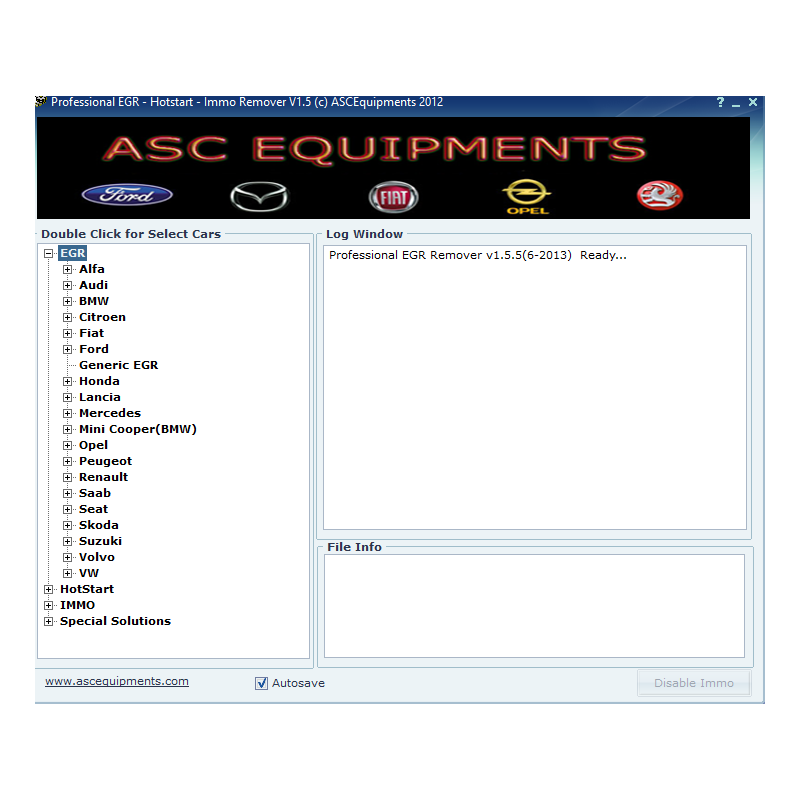
Task: Click inside the File Info box
Action: coord(534,606)
